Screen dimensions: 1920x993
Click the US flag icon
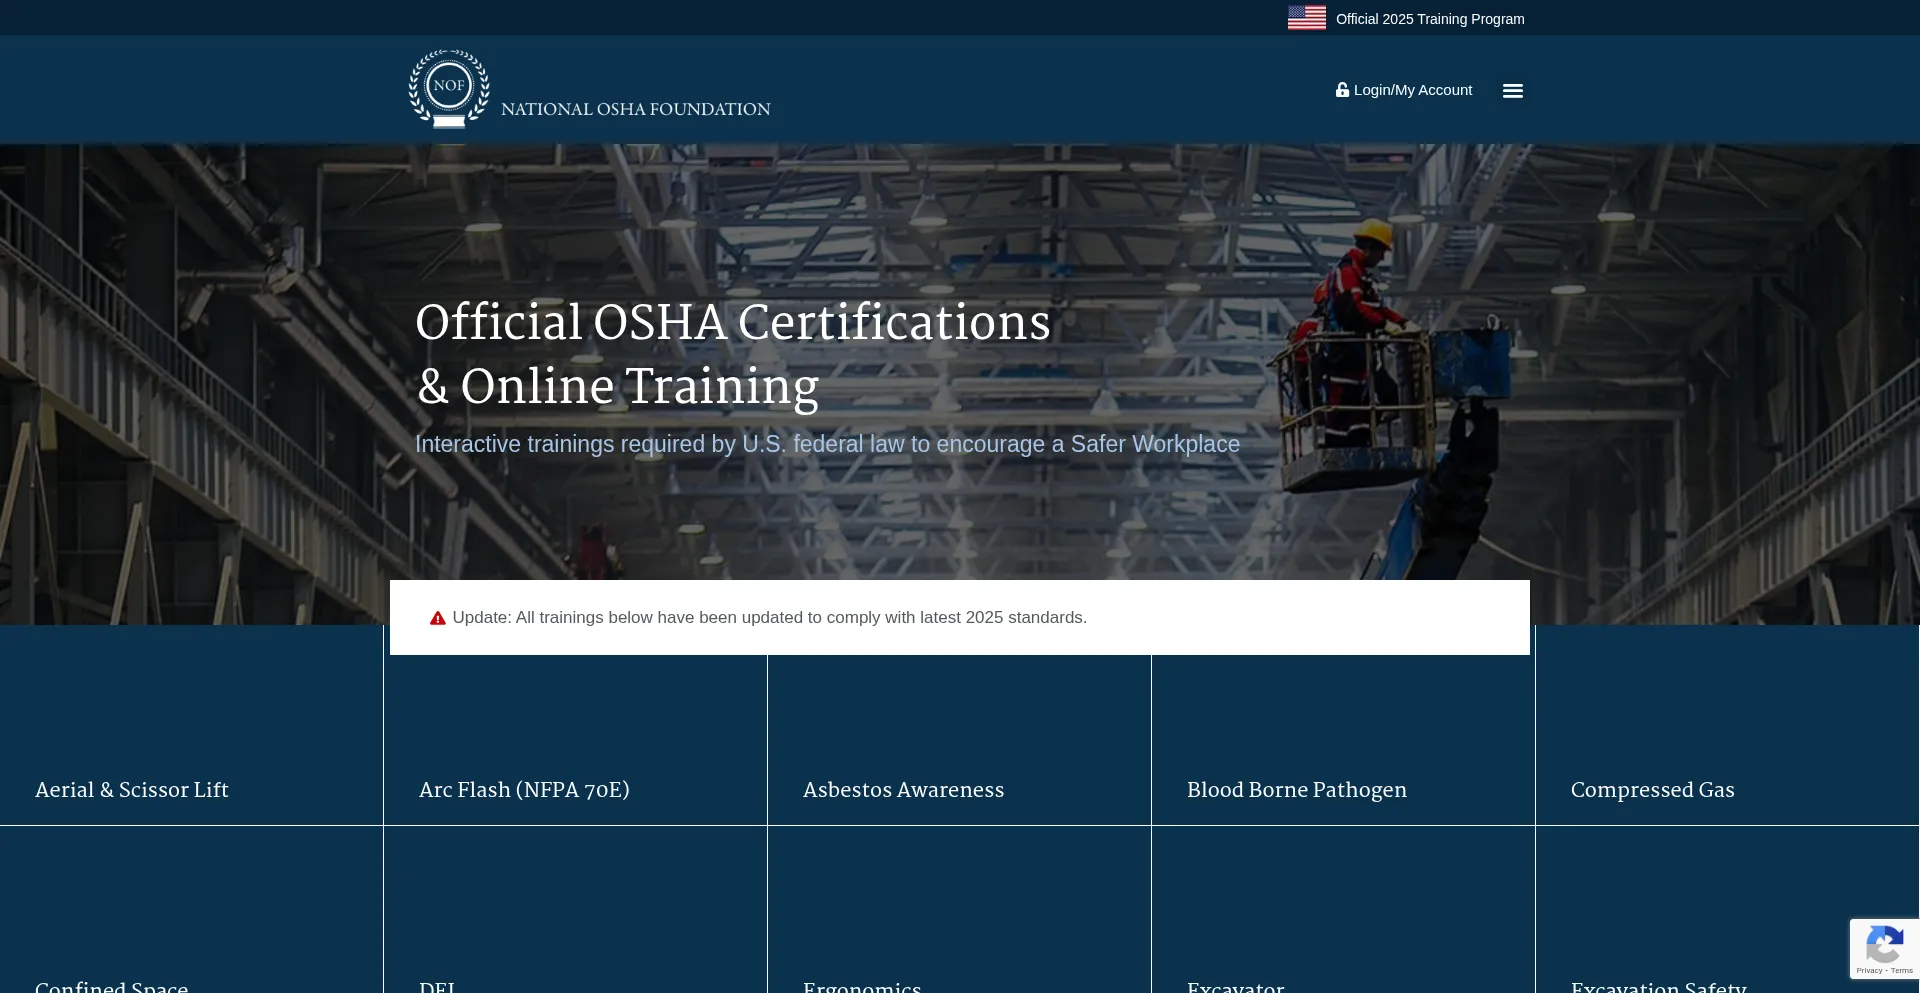point(1306,18)
